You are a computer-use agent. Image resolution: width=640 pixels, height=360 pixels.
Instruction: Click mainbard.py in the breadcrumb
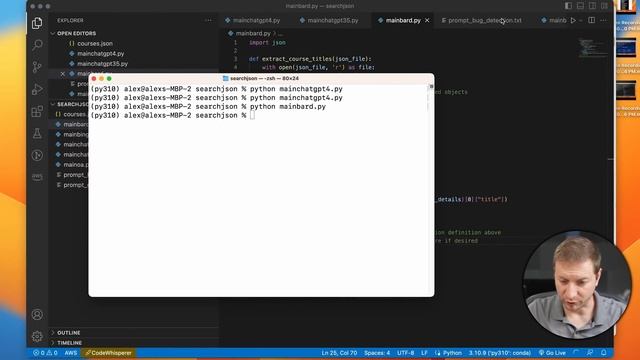point(253,33)
